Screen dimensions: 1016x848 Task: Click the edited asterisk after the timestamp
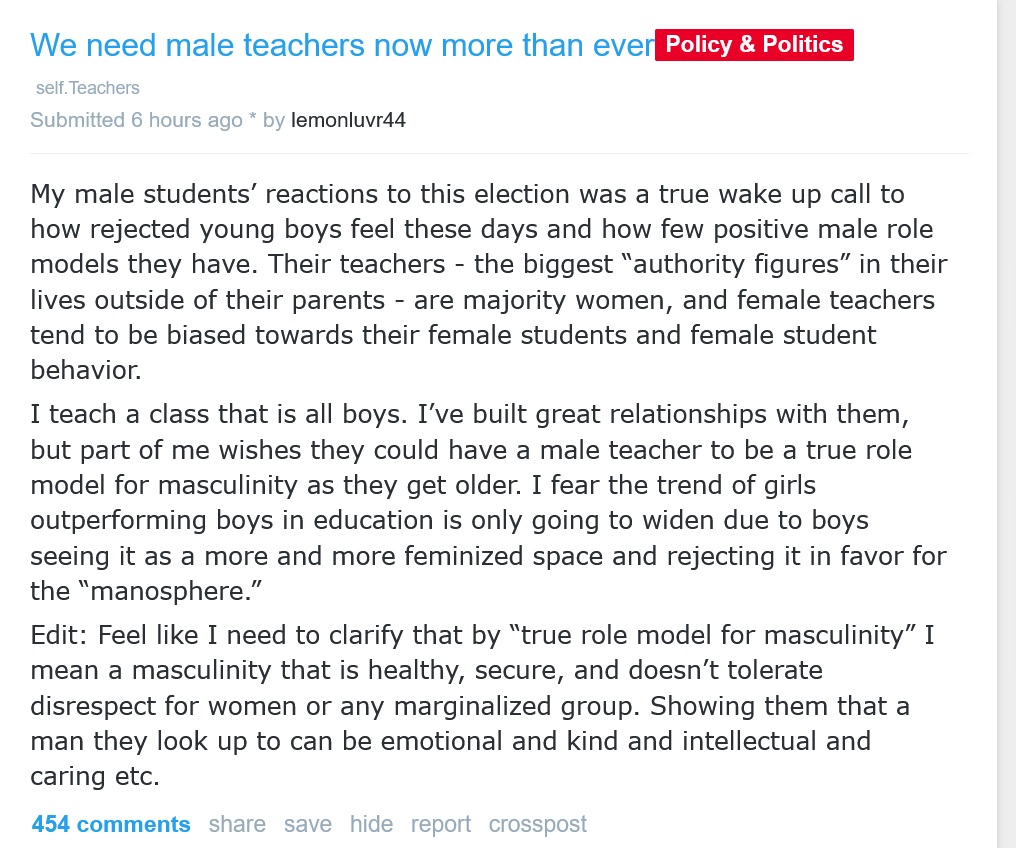[x=253, y=120]
